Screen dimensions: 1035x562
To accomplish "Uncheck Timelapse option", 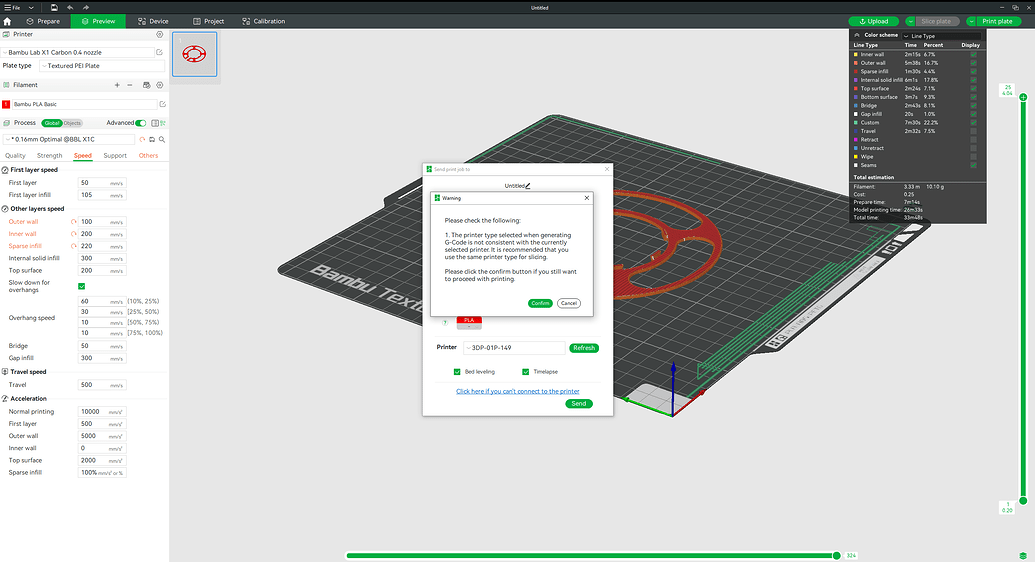I will click(525, 372).
